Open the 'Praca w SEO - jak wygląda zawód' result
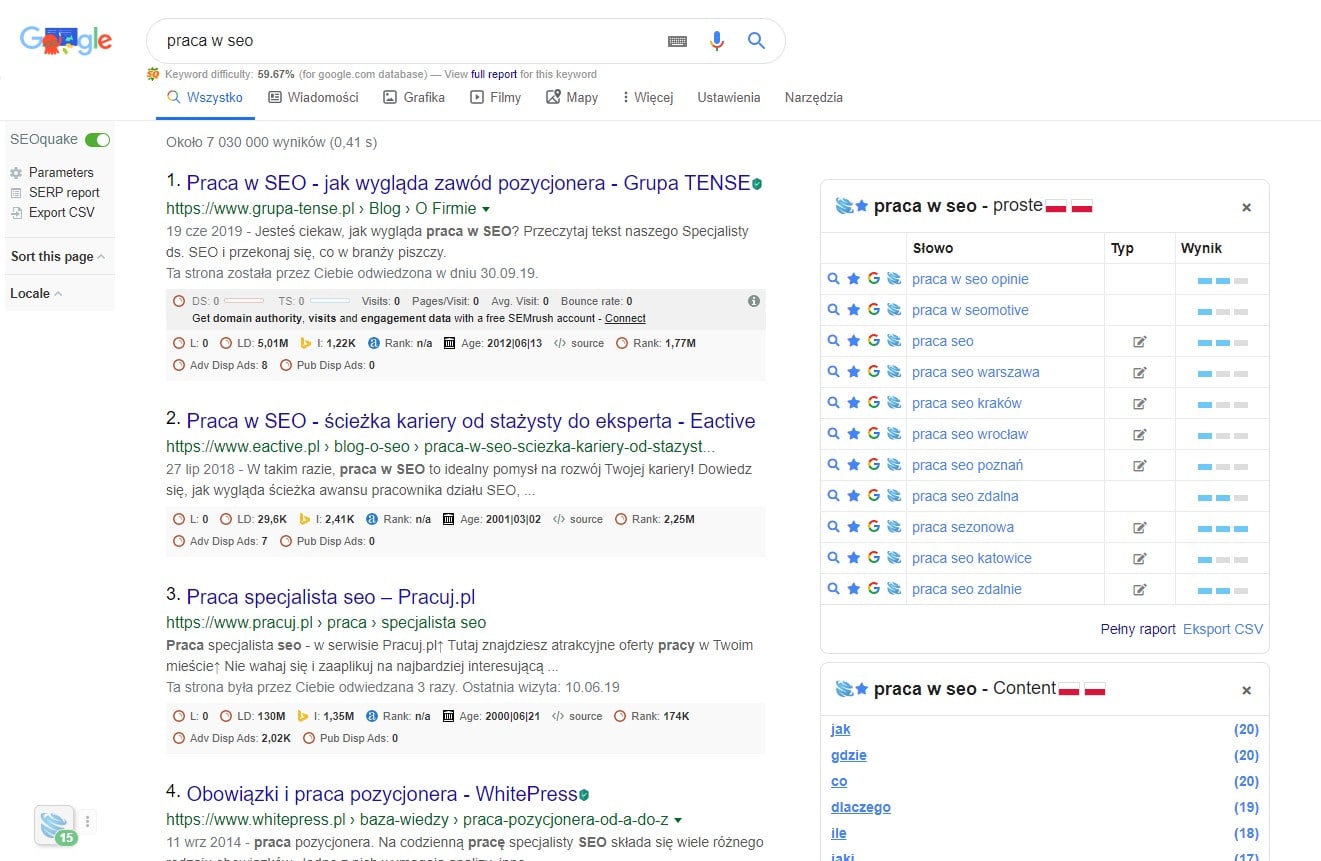 coord(468,183)
